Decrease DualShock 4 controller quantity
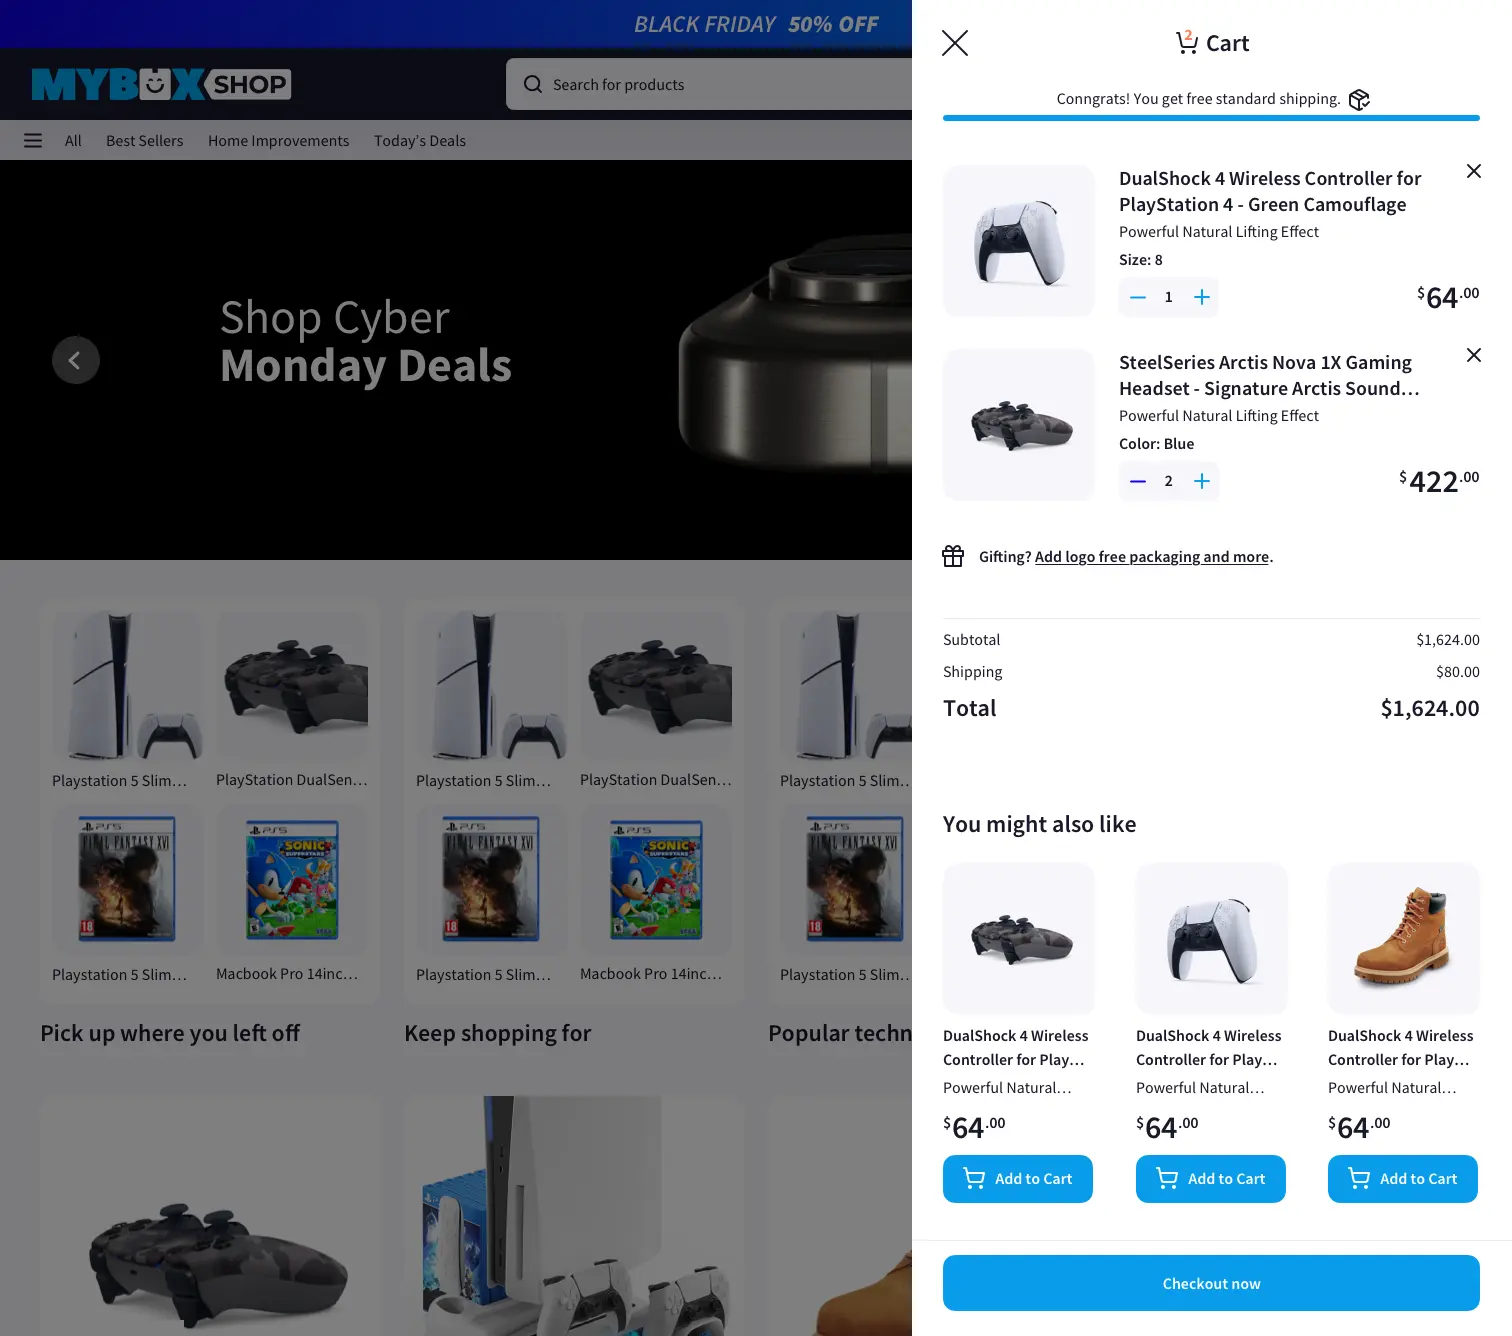 [1138, 297]
